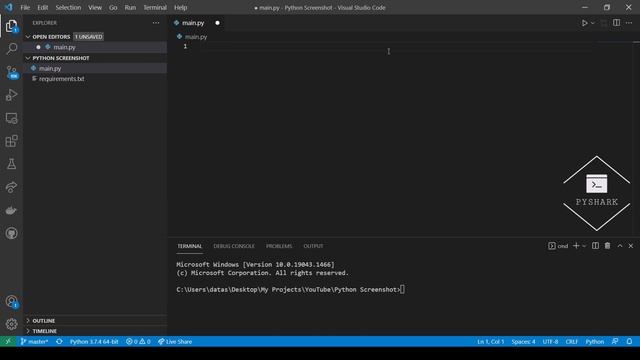
Task: Open the launch profile dropdown beside plus
Action: [x=584, y=246]
